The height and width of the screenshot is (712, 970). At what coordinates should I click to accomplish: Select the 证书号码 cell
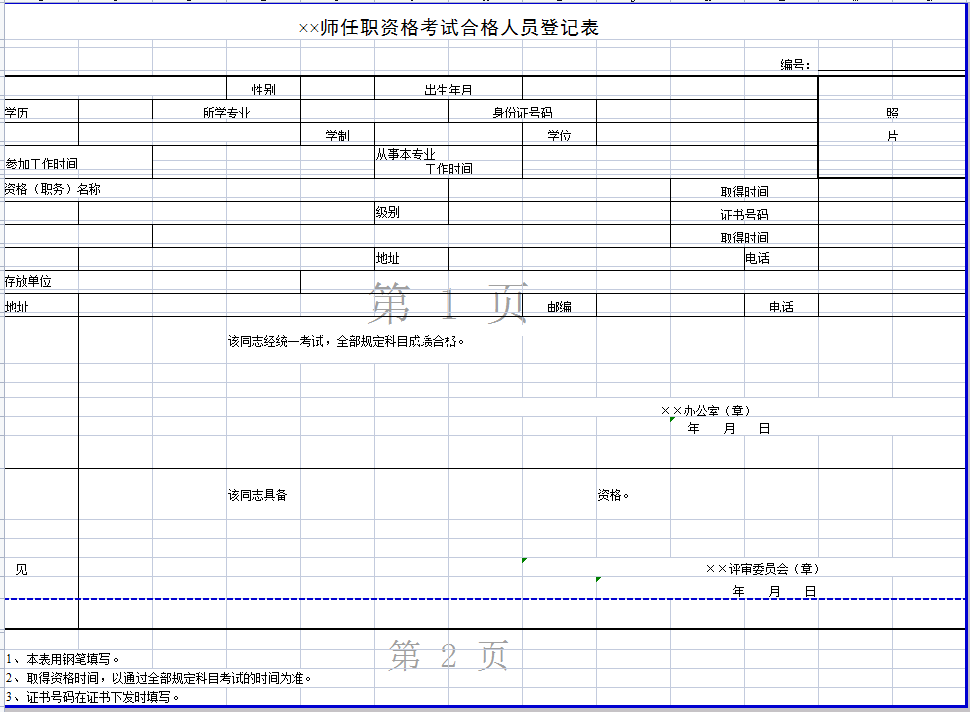[x=744, y=214]
